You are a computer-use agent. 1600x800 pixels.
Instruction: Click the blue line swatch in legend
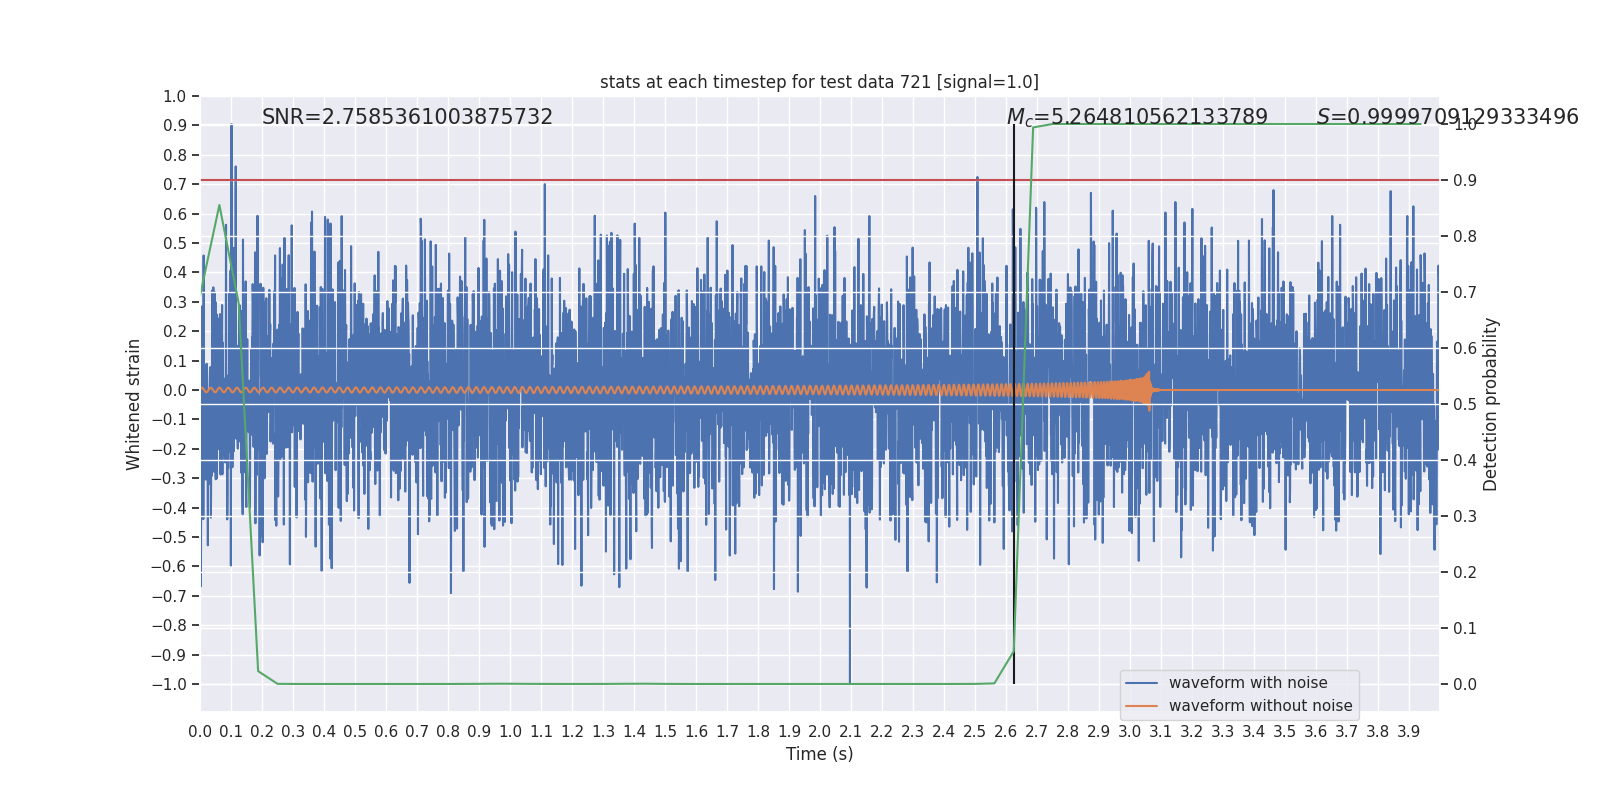coord(1142,683)
